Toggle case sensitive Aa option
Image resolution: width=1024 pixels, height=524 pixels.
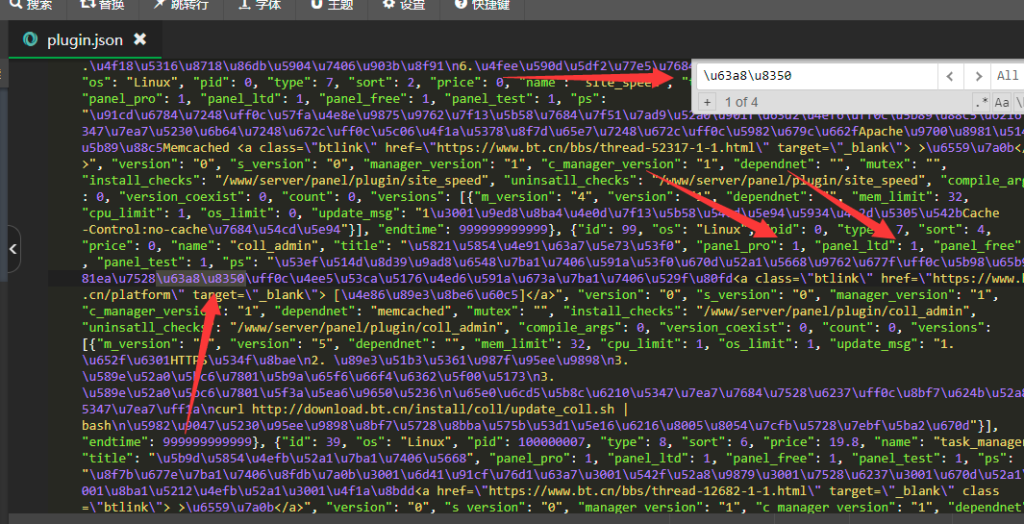(1001, 102)
